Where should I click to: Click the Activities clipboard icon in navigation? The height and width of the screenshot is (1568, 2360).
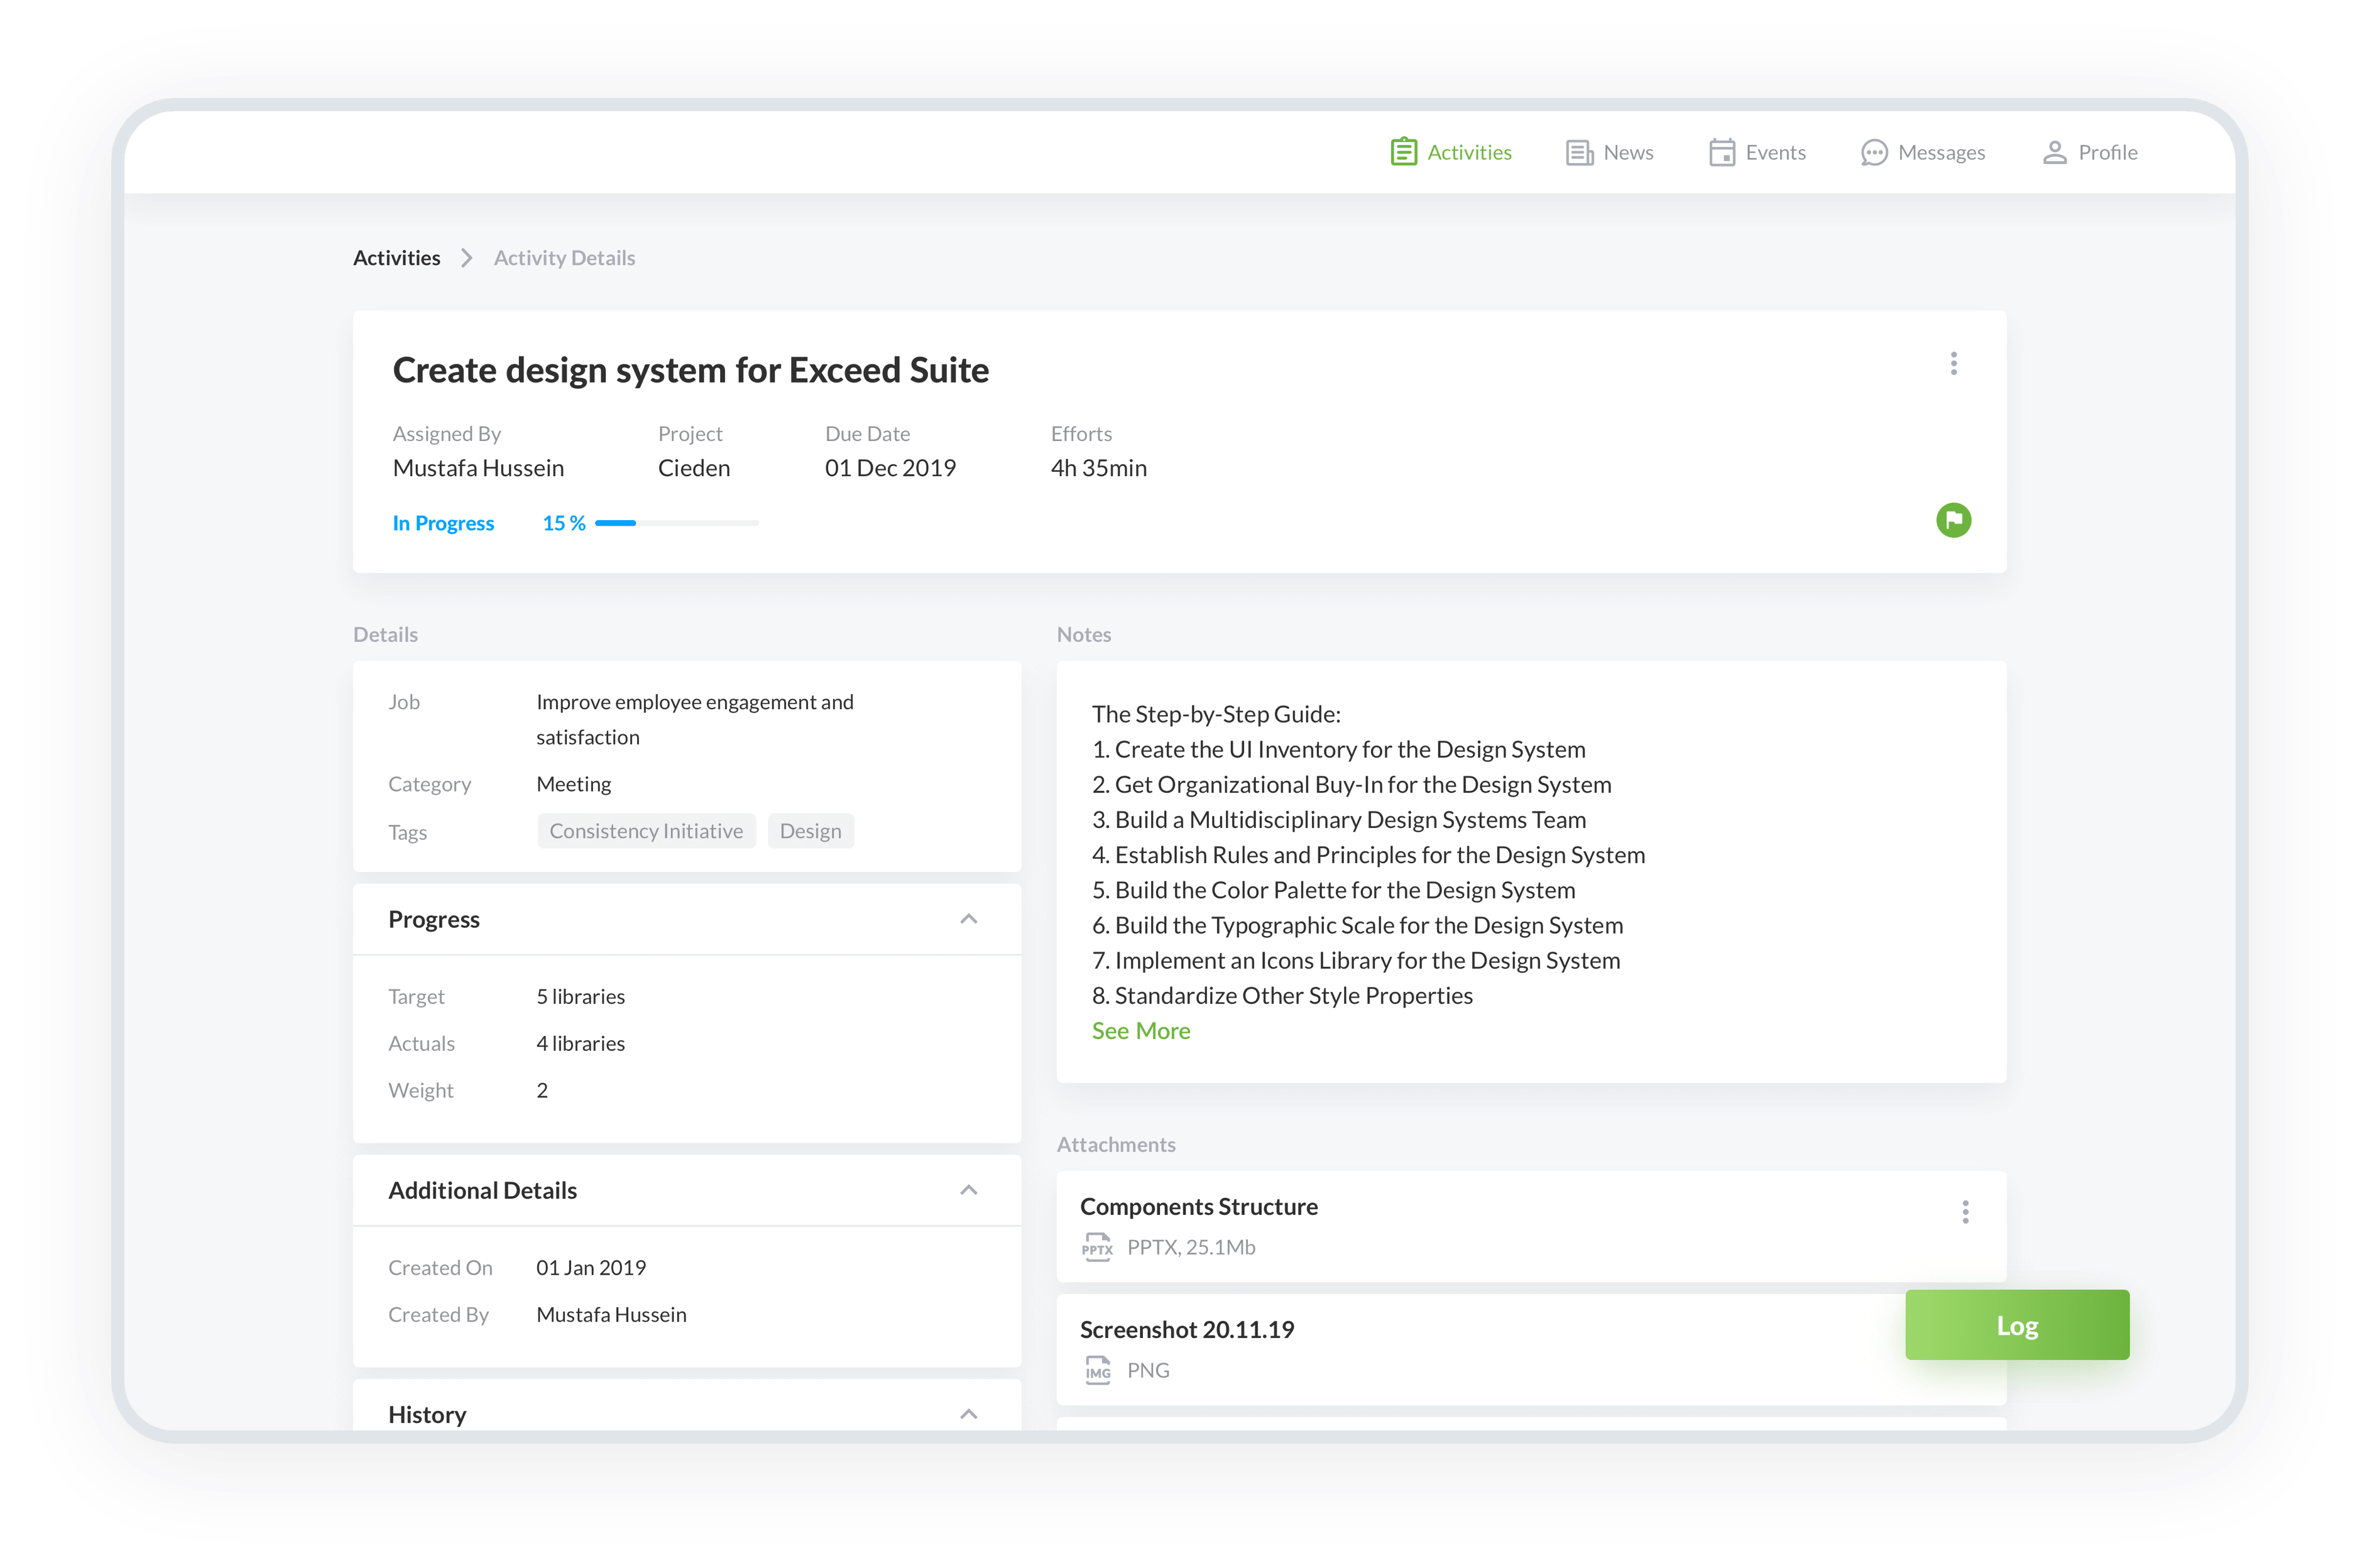[1404, 152]
